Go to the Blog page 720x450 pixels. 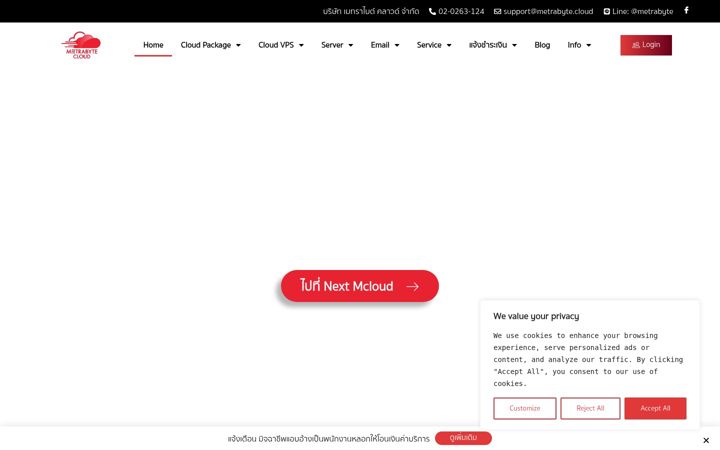[x=542, y=45]
